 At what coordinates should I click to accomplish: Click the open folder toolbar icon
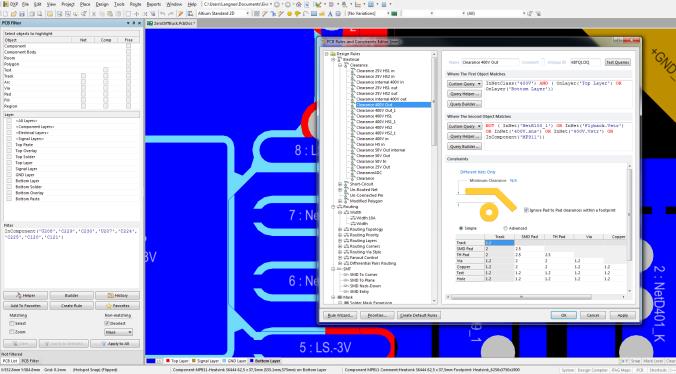coord(14,14)
